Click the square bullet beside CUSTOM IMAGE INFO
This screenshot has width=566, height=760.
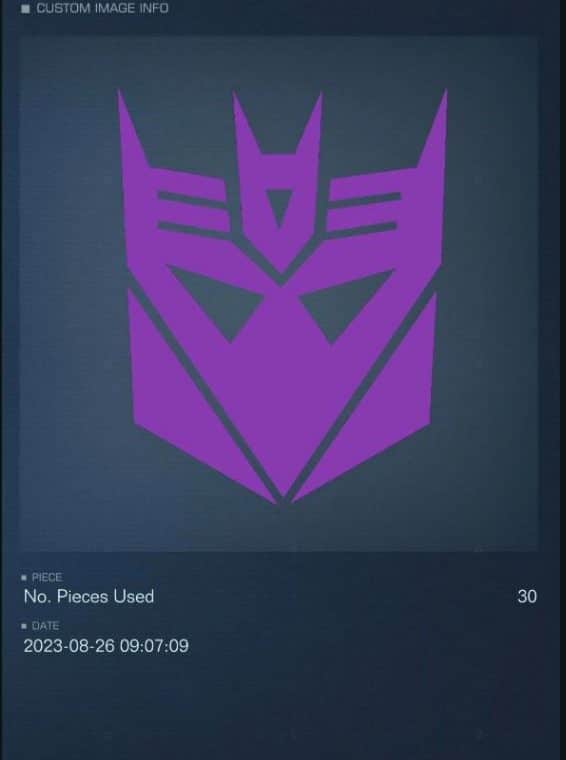pyautogui.click(x=26, y=9)
